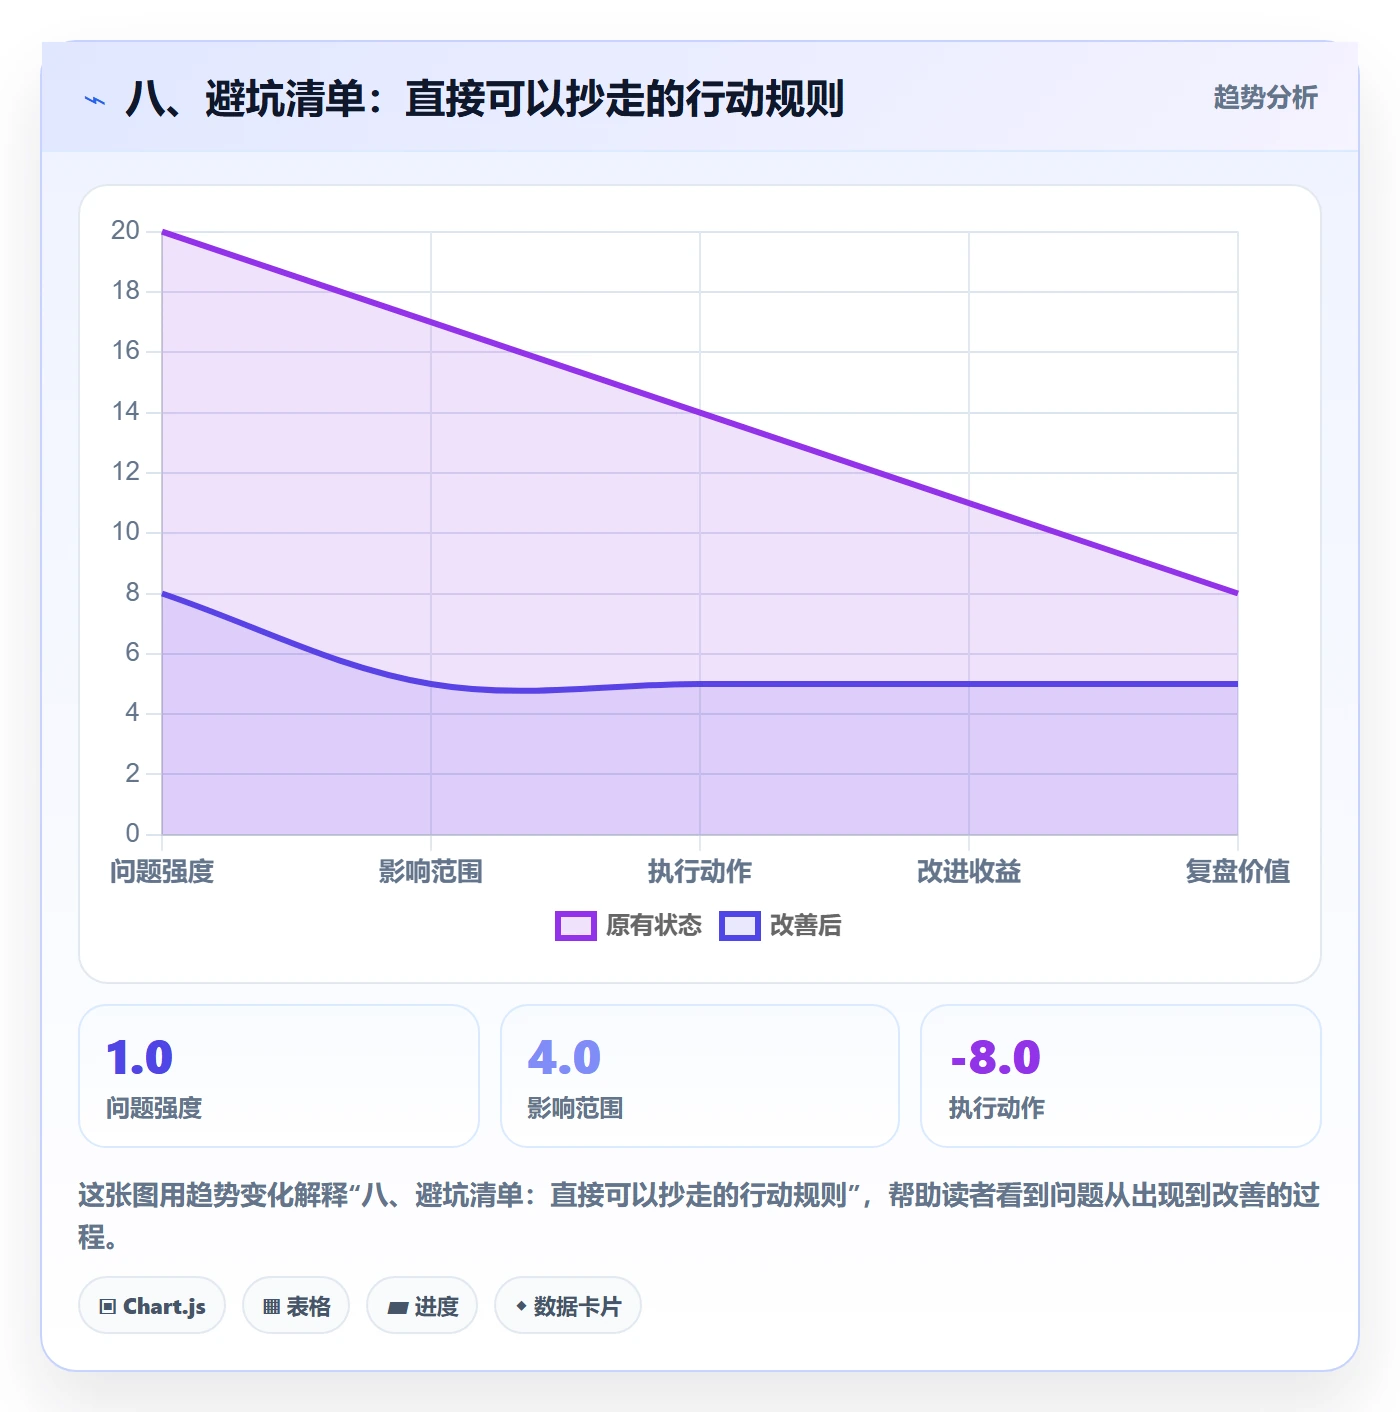Click the 复盘价值 x-axis label
This screenshot has height=1412, width=1400.
click(1238, 871)
